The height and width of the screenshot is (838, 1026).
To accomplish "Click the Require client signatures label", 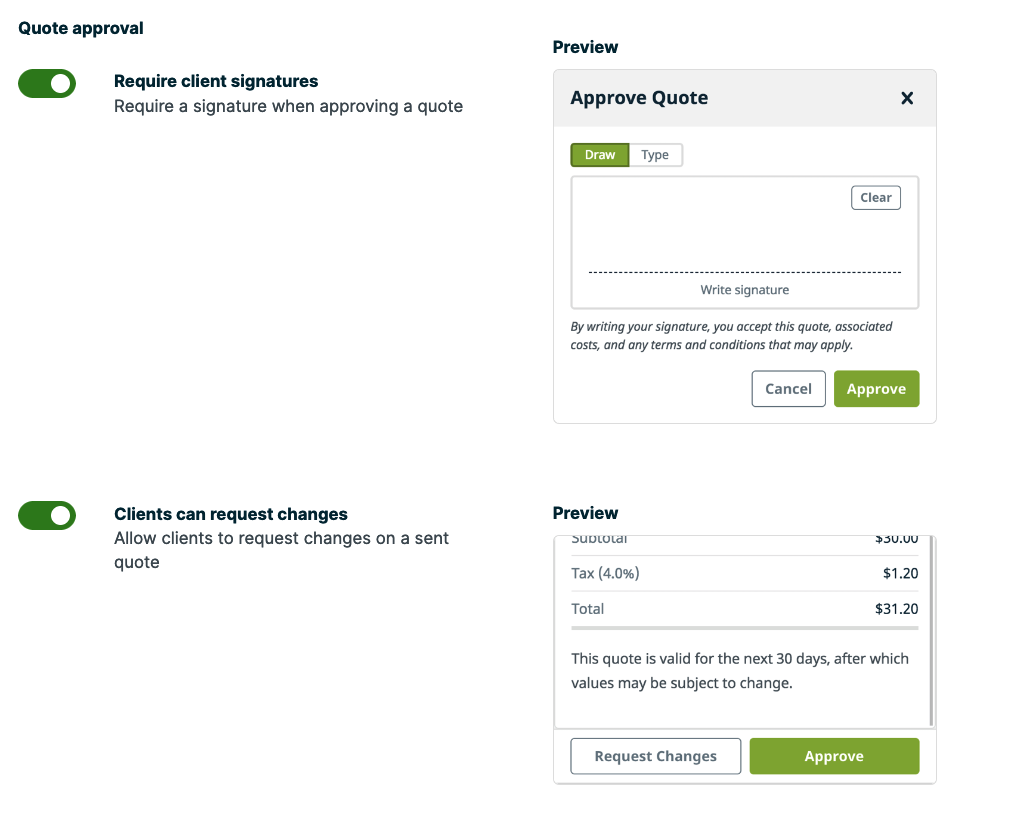I will click(216, 81).
